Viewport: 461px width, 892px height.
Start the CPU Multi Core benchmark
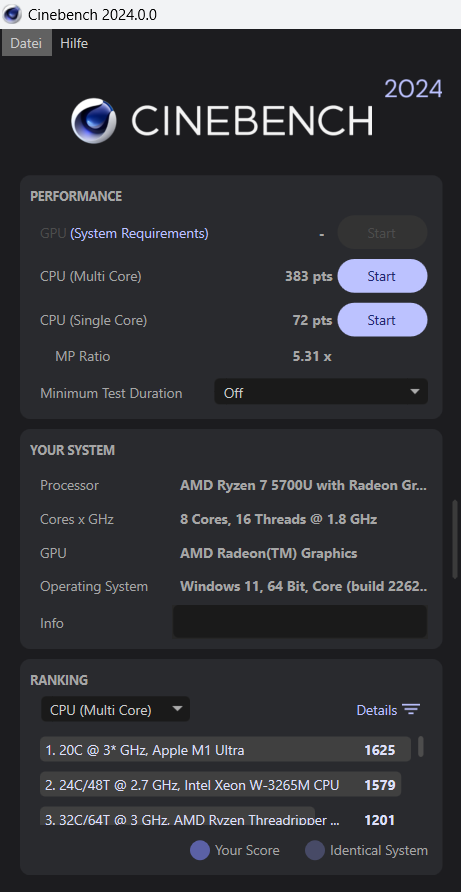click(x=382, y=276)
